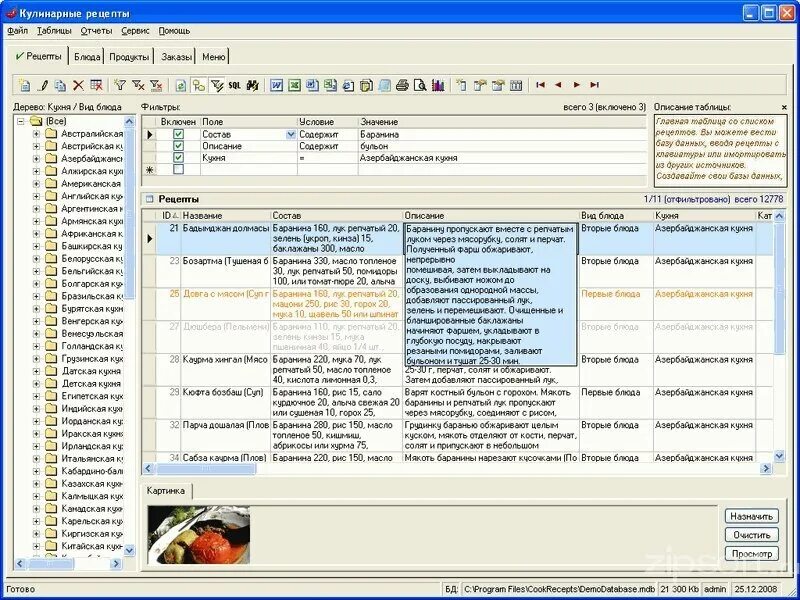Toggle the tree view toolbar icon
Image resolution: width=800 pixels, height=600 pixels.
(x=198, y=85)
